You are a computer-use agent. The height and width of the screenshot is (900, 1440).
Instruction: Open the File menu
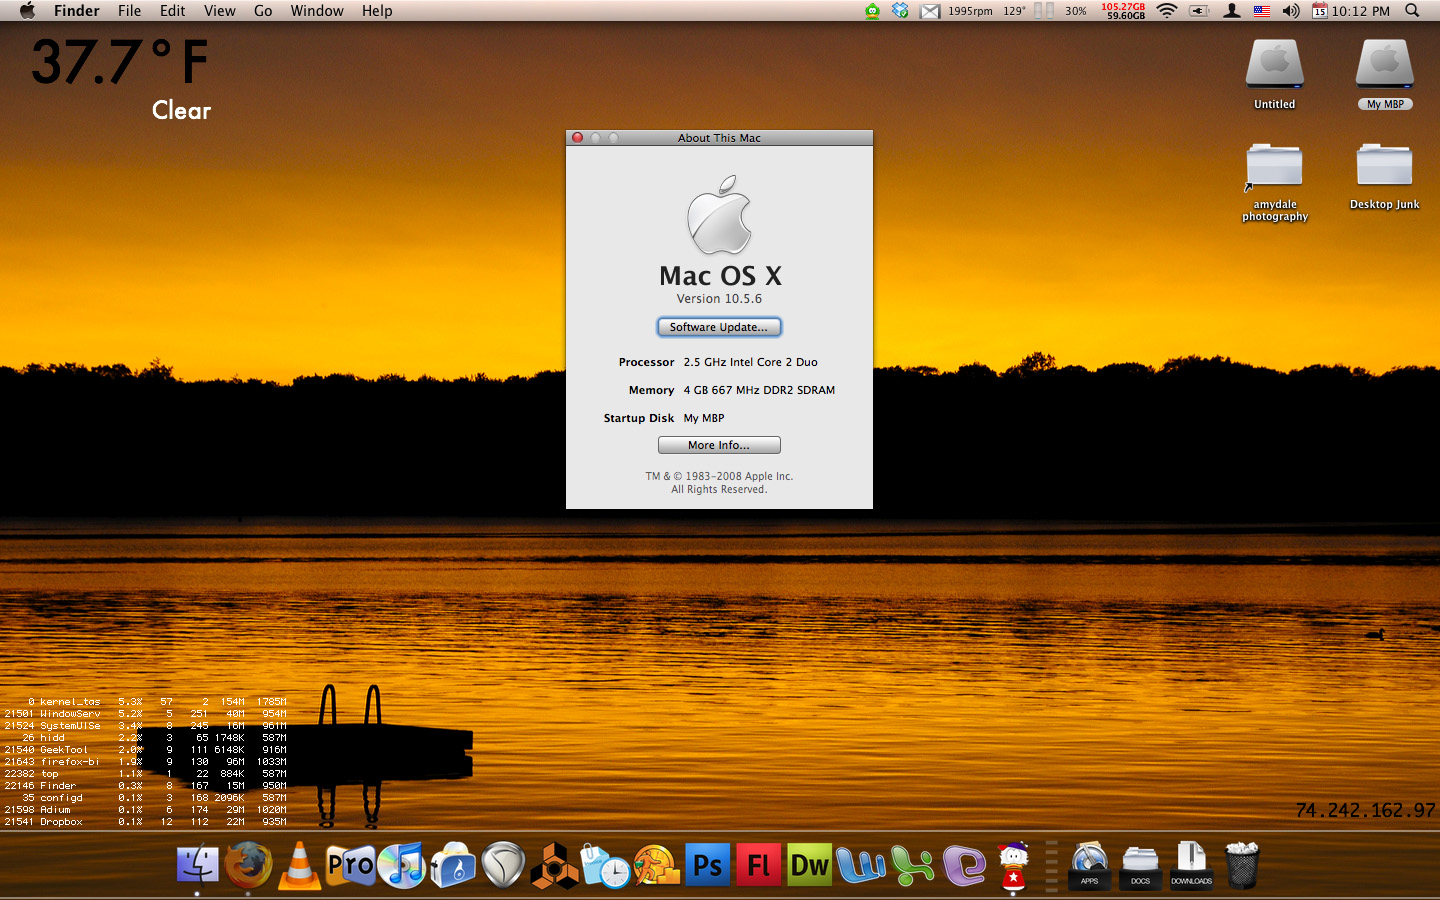tap(129, 11)
